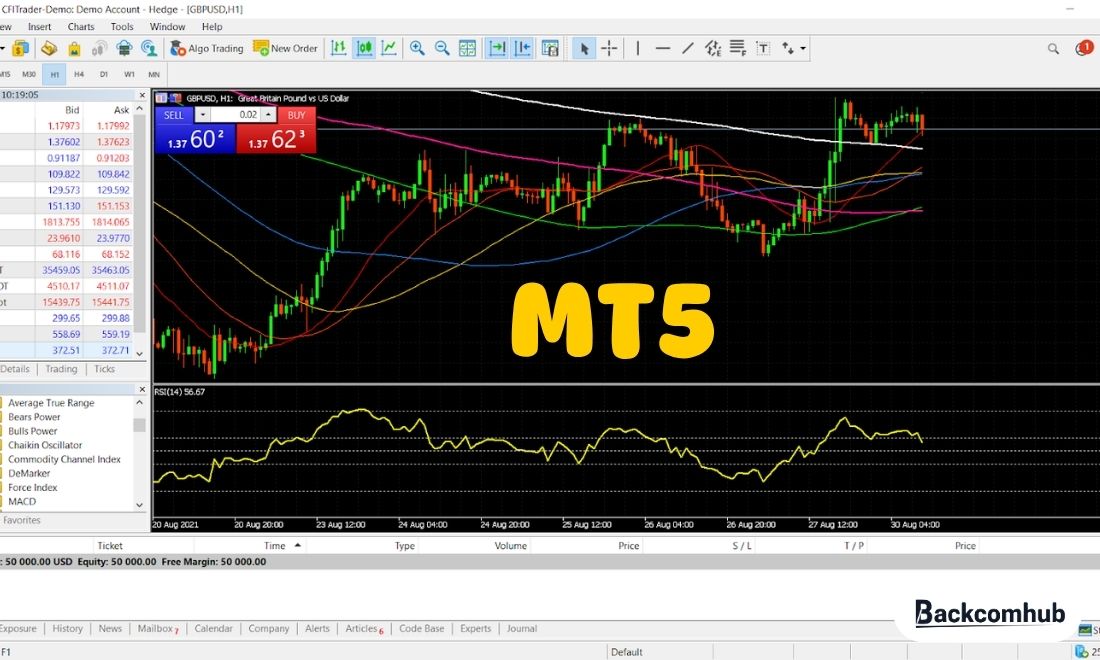The height and width of the screenshot is (660, 1100).
Task: Open the volume dropdown arrow beside 0.02
Action: pos(202,115)
